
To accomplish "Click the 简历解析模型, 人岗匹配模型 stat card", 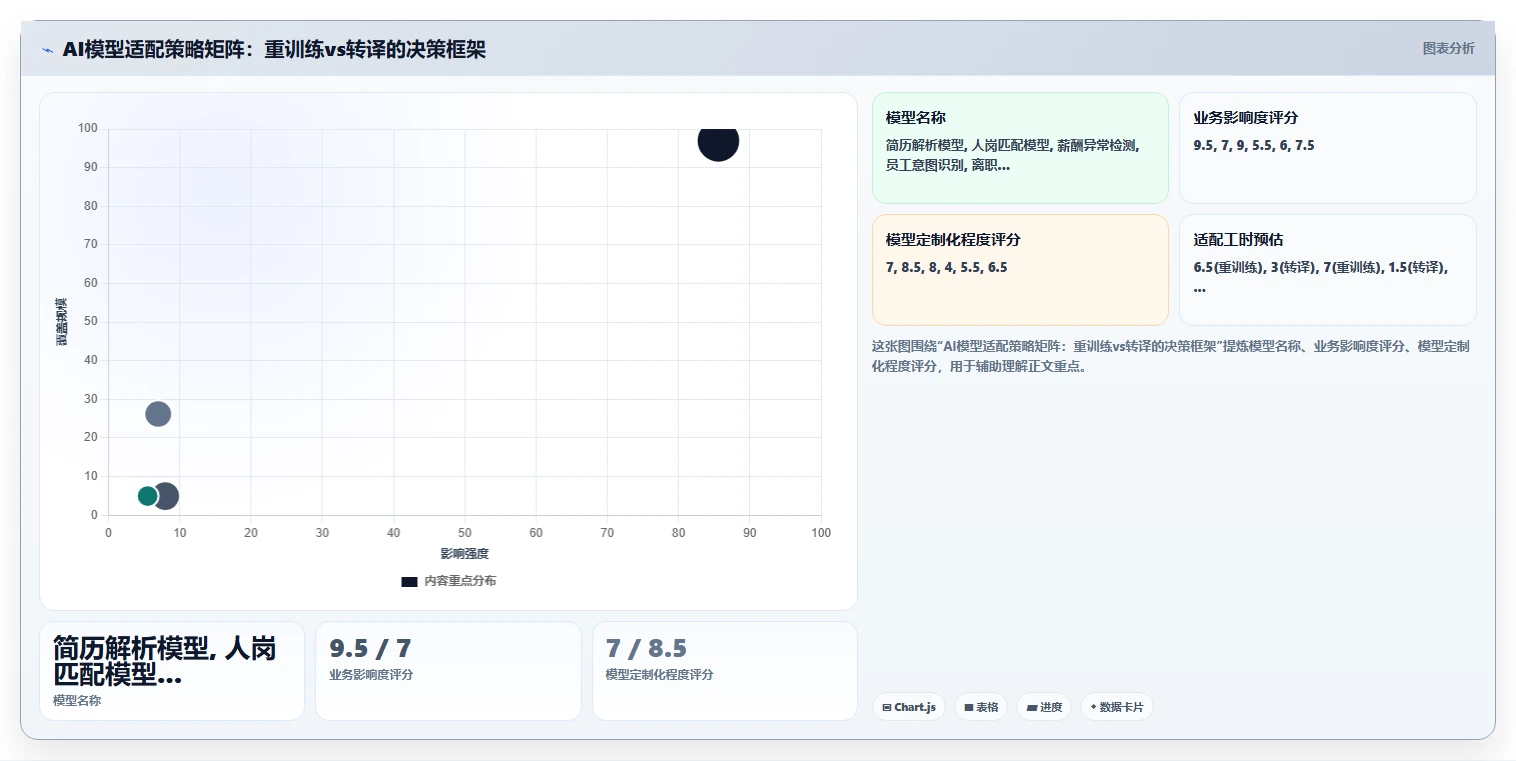I will tap(172, 671).
